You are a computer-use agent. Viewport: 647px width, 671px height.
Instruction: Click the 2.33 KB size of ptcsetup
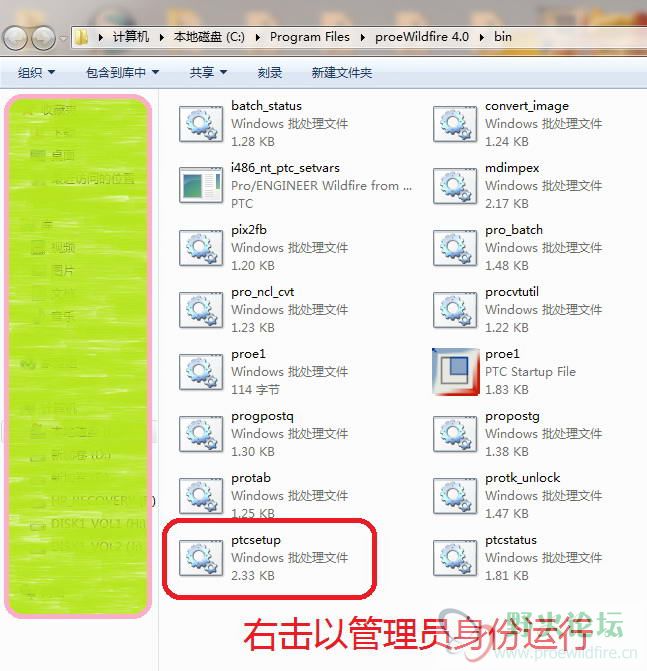(x=252, y=576)
